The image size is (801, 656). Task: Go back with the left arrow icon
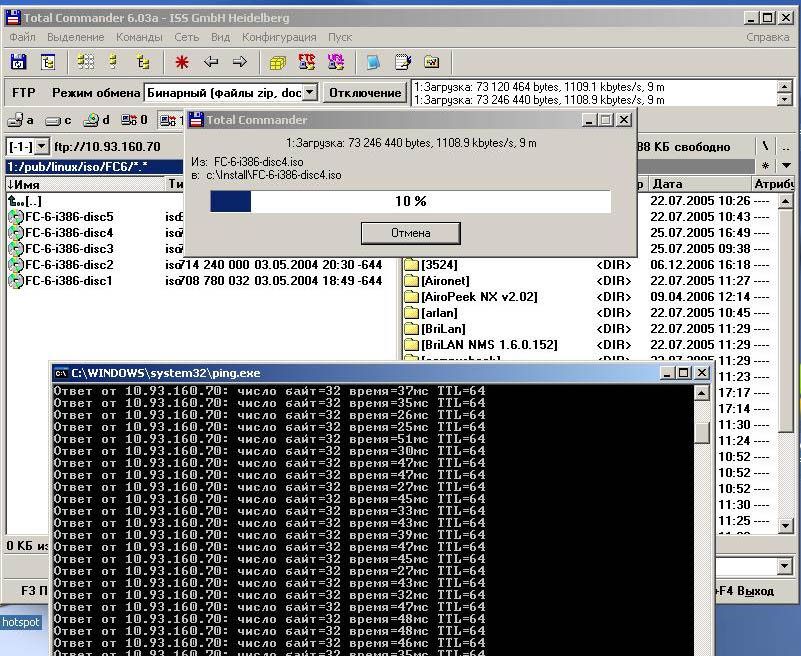[x=211, y=62]
